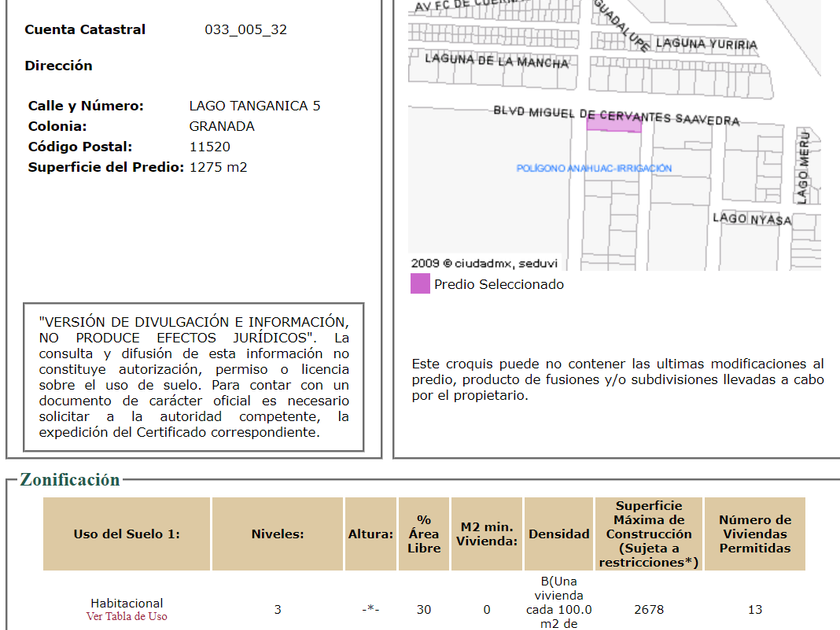The image size is (840, 630).
Task: Click LAGUNA DE LA MANCHA street label
Action: (x=497, y=61)
